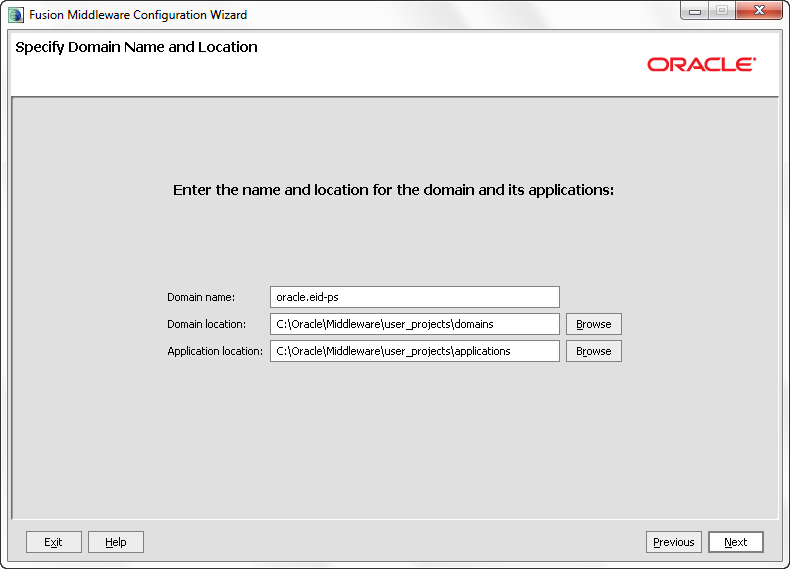The width and height of the screenshot is (790, 569).
Task: Click the 'Application location:' label
Action: click(215, 351)
